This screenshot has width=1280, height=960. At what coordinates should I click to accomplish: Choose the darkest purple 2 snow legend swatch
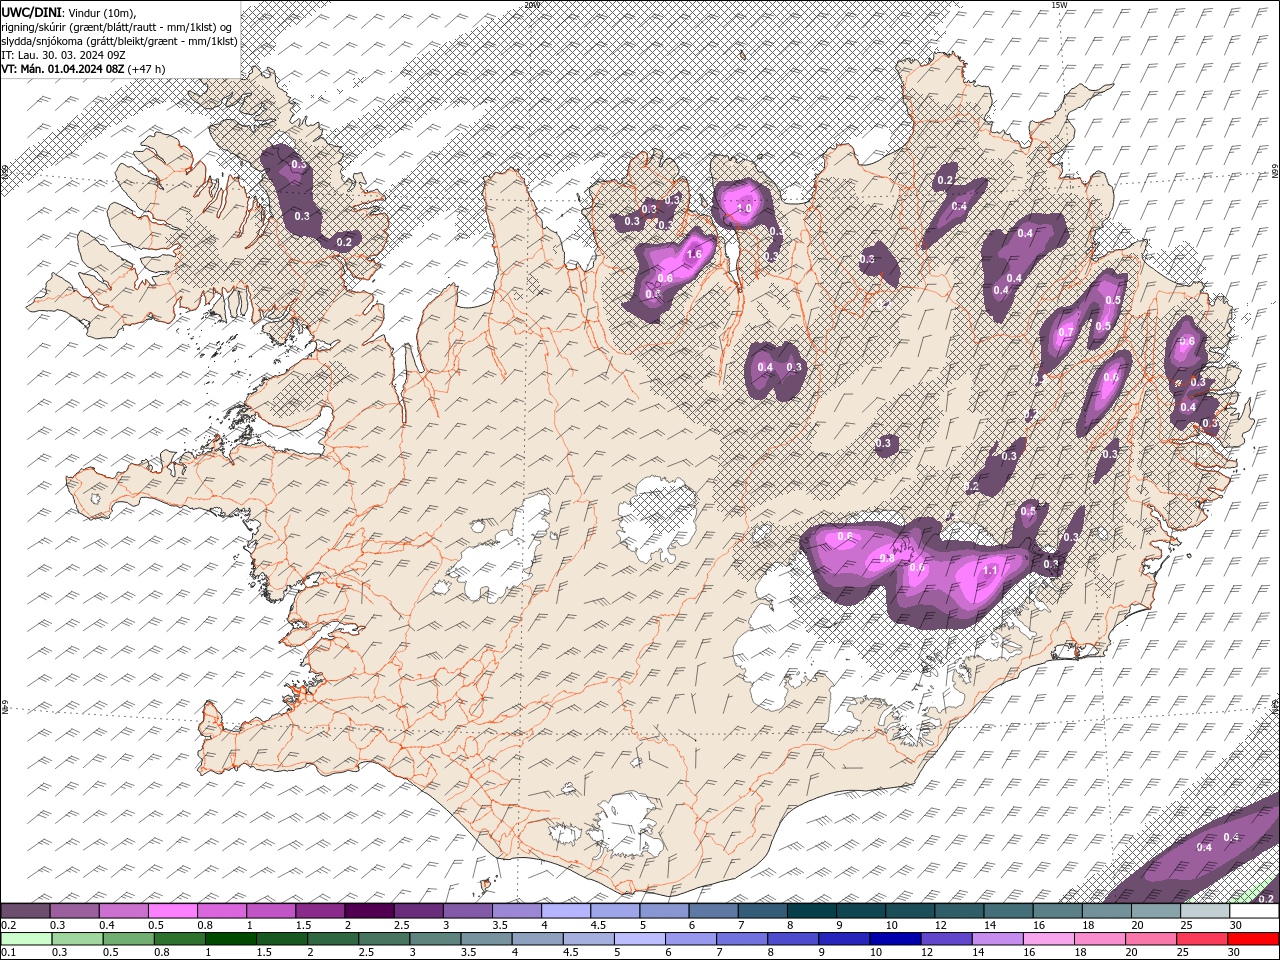coord(369,911)
